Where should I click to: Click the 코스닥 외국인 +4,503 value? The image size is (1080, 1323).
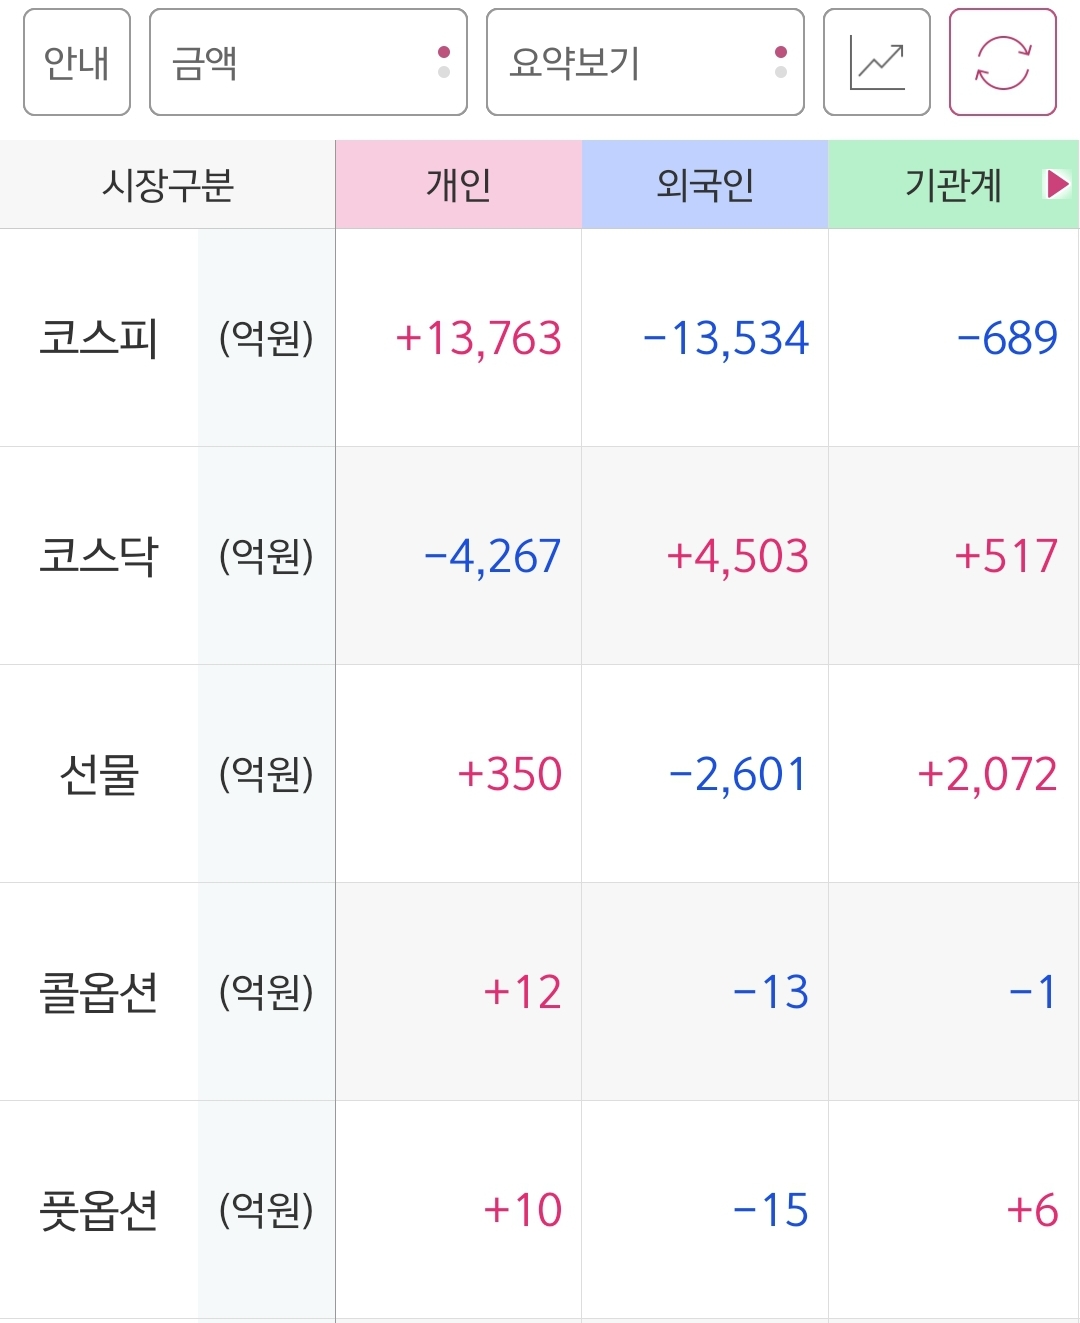pyautogui.click(x=737, y=556)
